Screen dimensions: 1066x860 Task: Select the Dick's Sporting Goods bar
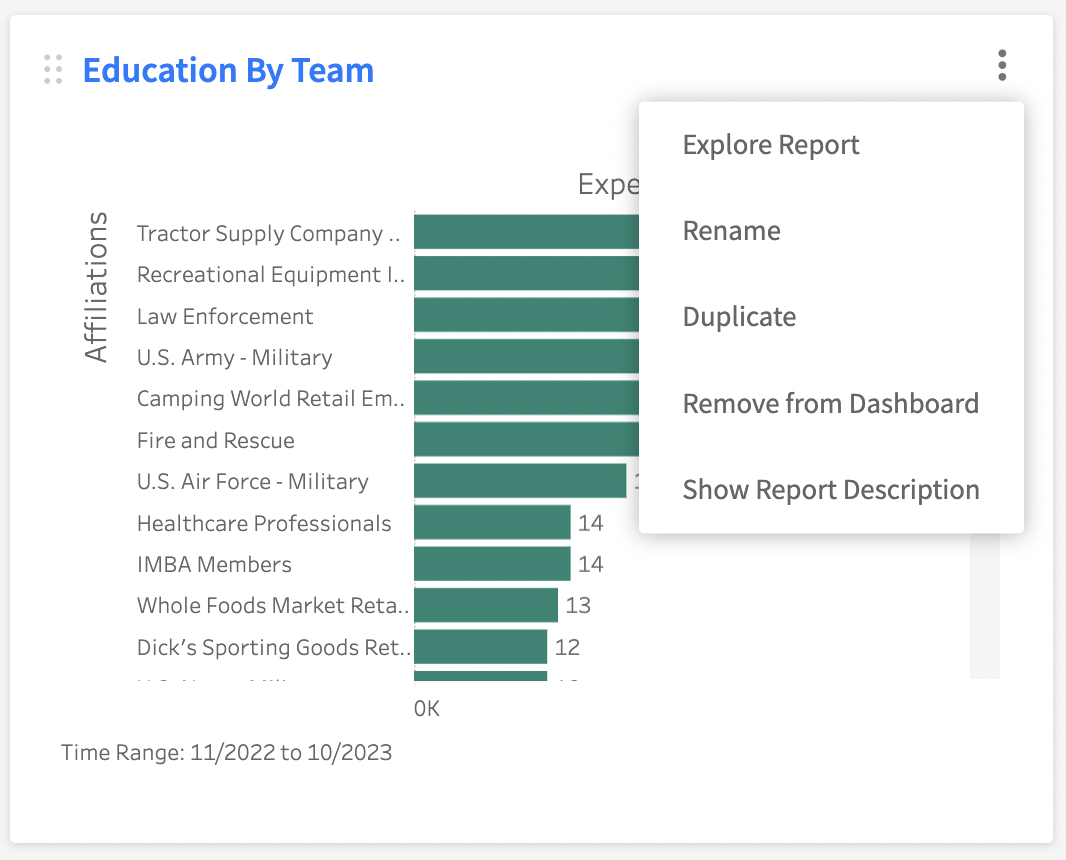tap(481, 647)
